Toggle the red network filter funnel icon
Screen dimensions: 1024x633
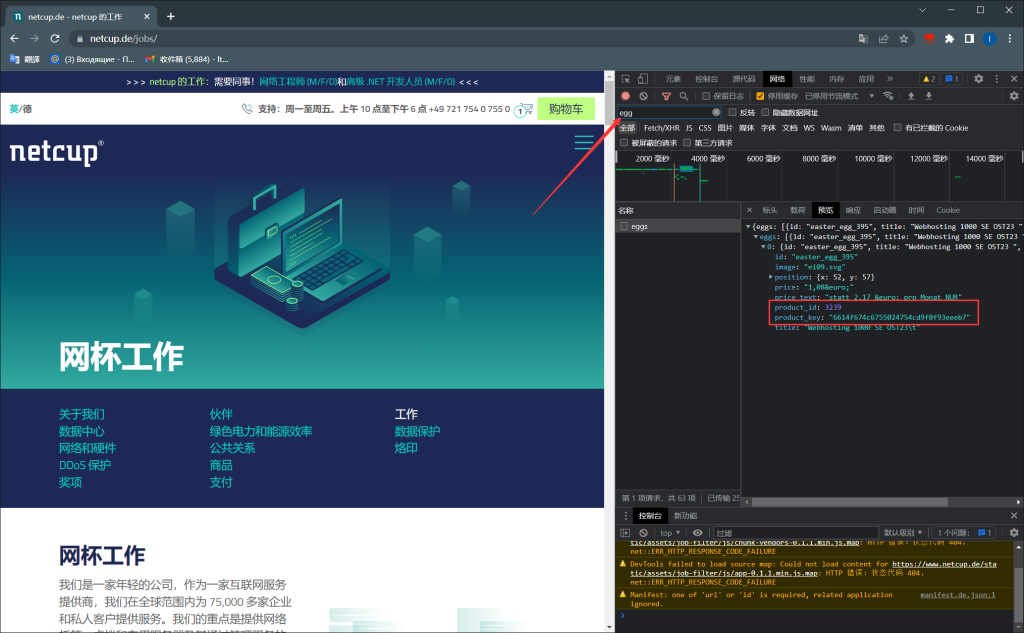click(x=666, y=96)
